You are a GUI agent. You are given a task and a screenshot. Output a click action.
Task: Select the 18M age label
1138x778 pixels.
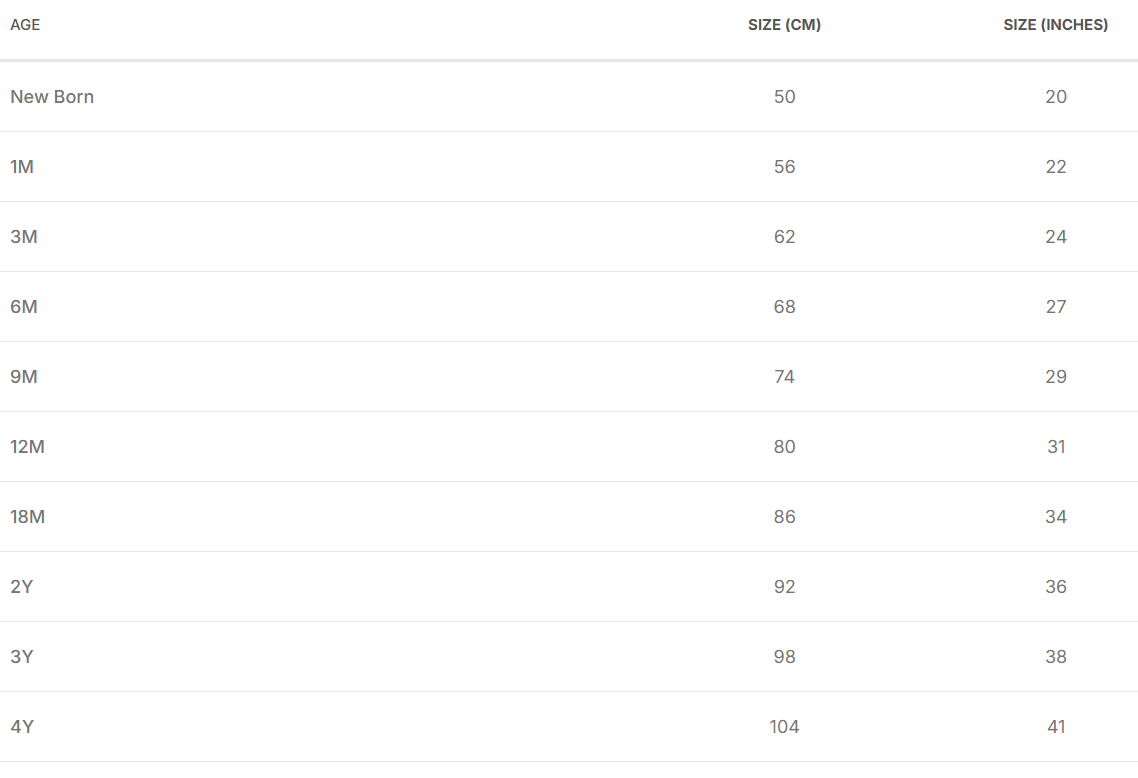(27, 517)
